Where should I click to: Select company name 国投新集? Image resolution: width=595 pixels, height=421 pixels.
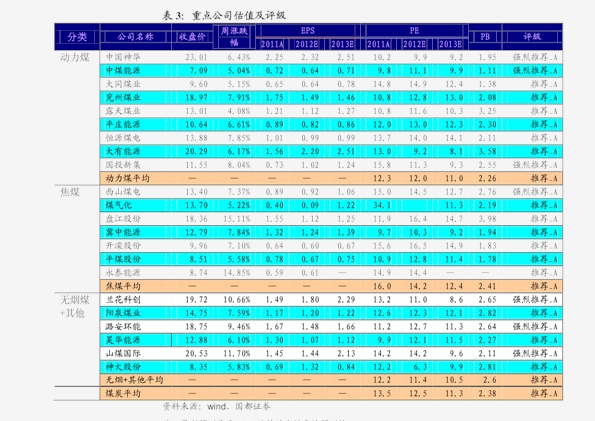(123, 165)
